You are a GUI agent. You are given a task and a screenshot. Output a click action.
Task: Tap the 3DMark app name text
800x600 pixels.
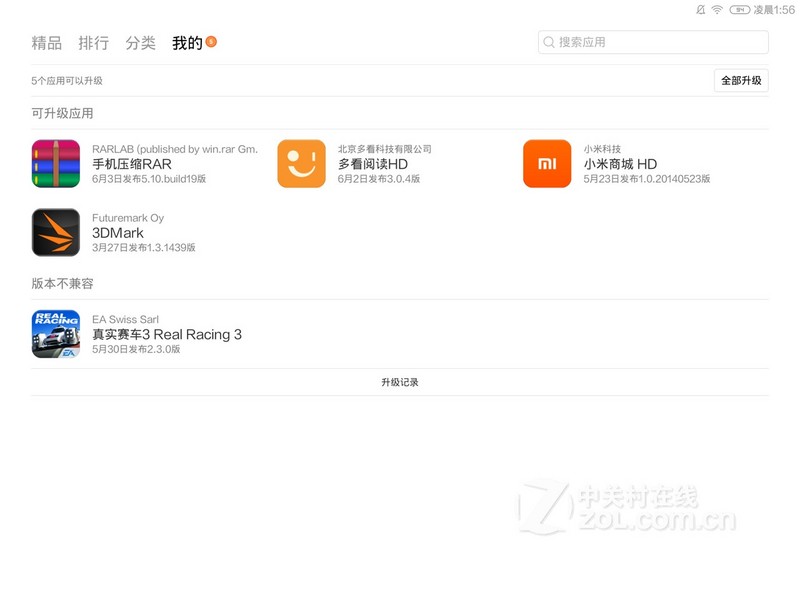coord(118,233)
